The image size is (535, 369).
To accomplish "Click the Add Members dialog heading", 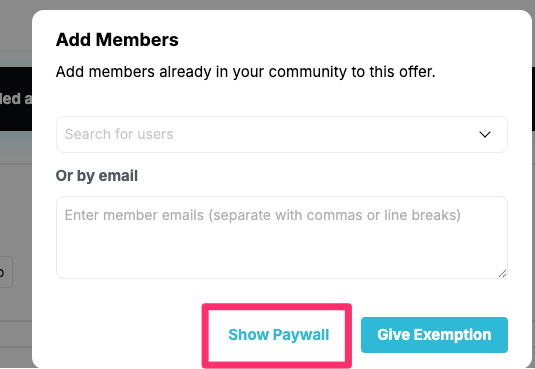I will (117, 40).
